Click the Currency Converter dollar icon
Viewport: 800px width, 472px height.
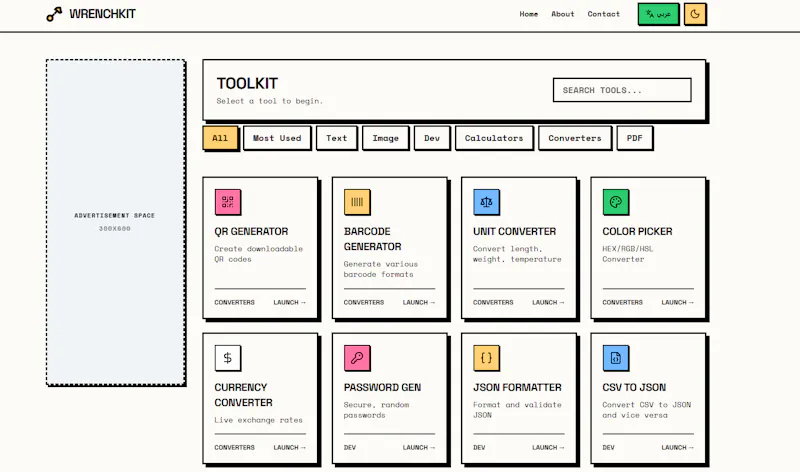click(x=228, y=358)
